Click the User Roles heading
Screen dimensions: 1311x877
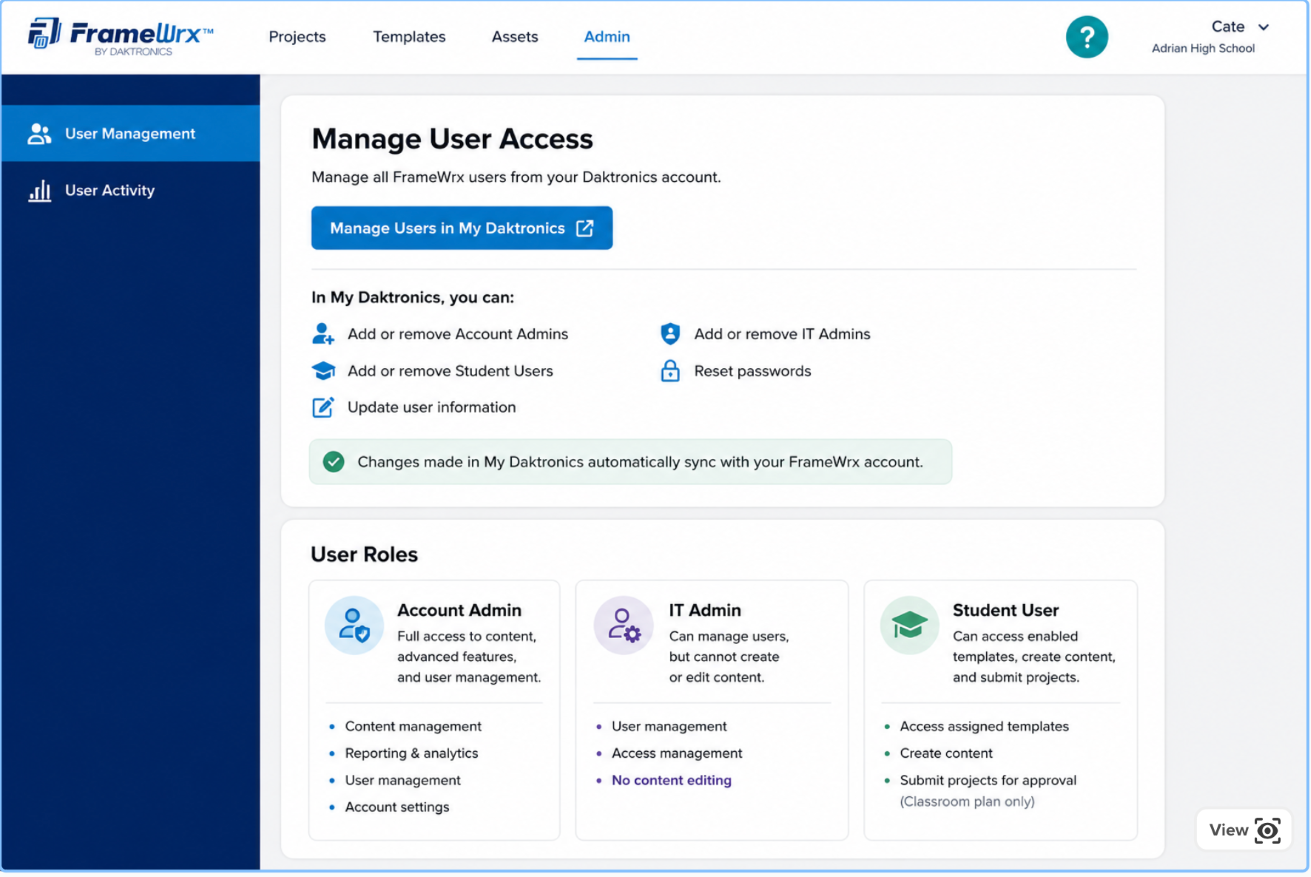pos(364,555)
